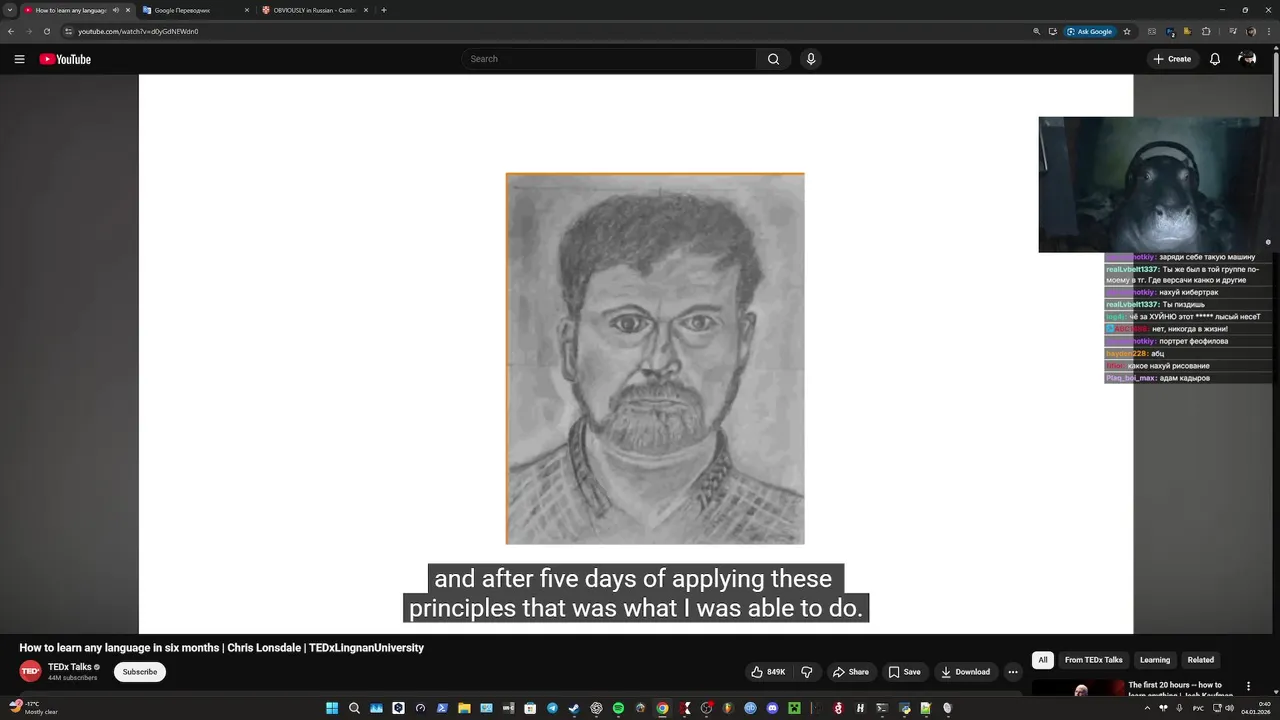Go back with the browser back arrow
The width and height of the screenshot is (1280, 720).
tap(11, 31)
